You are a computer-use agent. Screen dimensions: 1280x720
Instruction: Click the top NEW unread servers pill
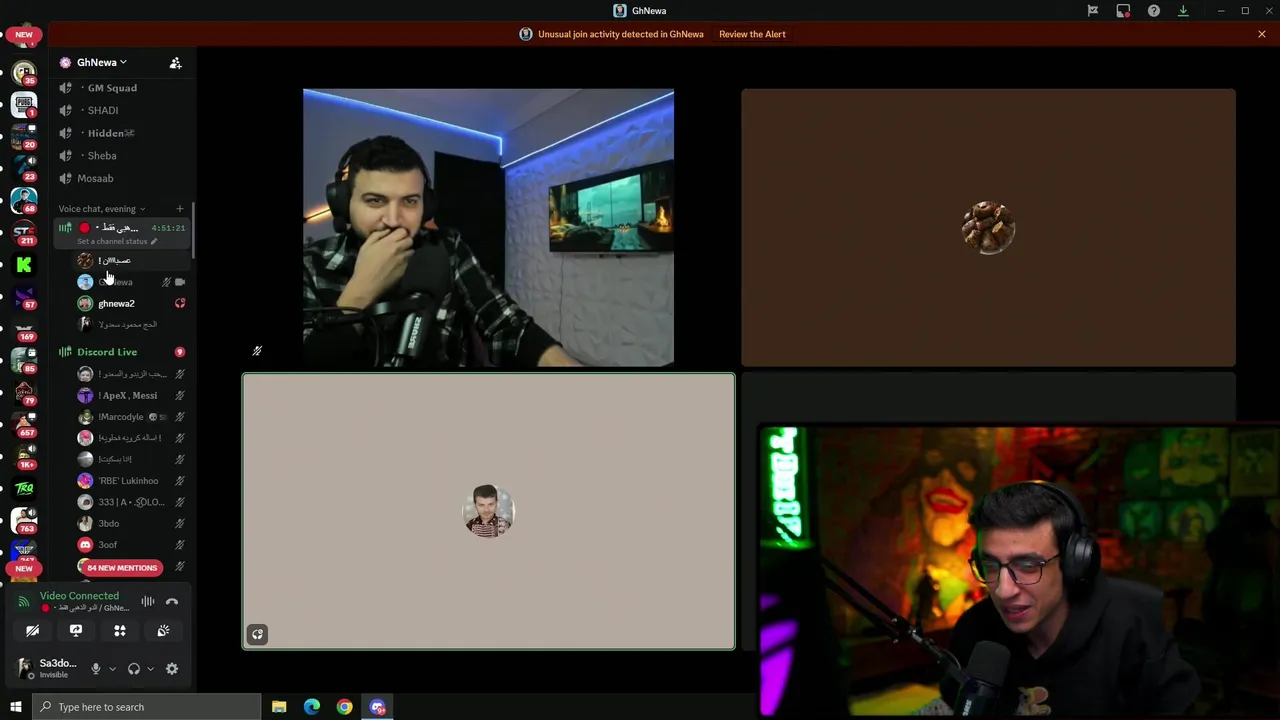24,34
